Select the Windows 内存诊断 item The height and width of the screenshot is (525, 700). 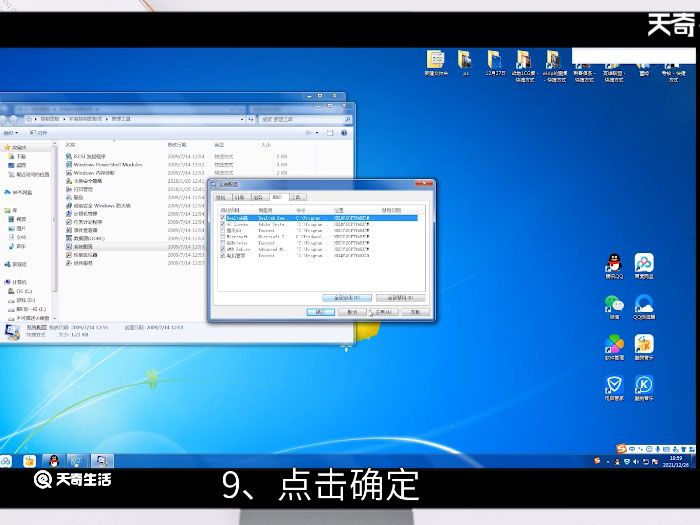click(90, 173)
